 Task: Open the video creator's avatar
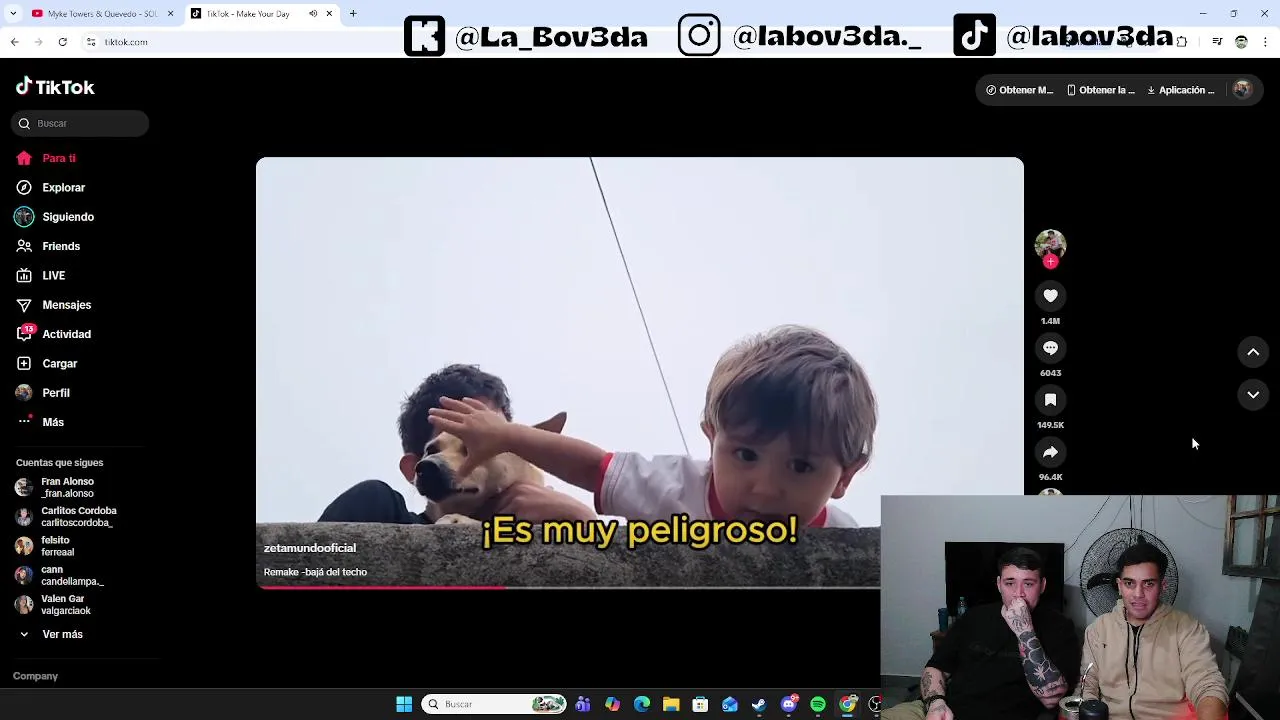click(x=1050, y=244)
